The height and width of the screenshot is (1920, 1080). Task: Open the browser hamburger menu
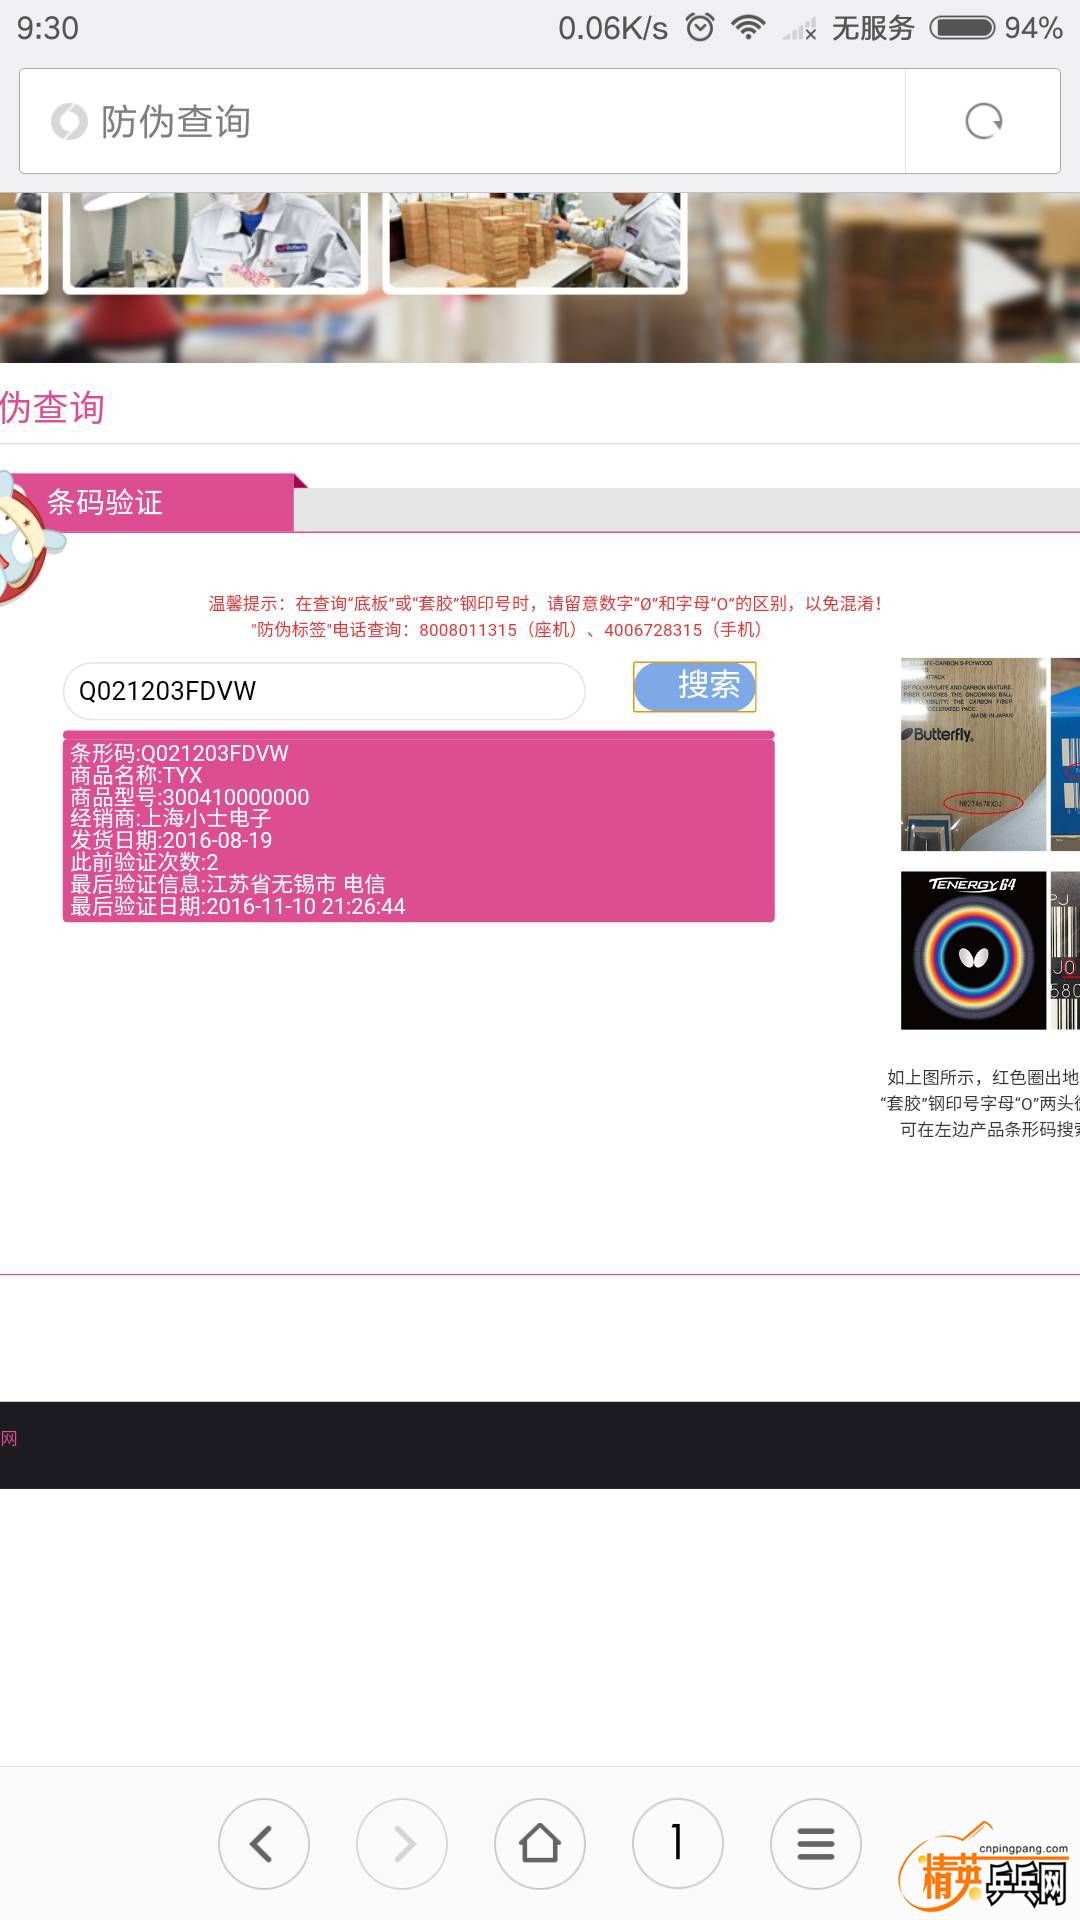816,1843
